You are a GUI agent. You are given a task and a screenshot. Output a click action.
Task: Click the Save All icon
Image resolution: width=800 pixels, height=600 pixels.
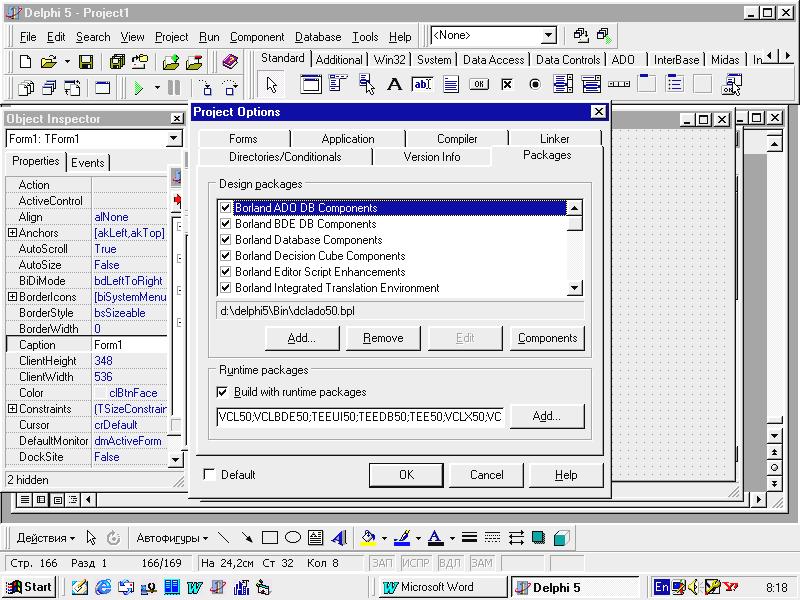[117, 62]
